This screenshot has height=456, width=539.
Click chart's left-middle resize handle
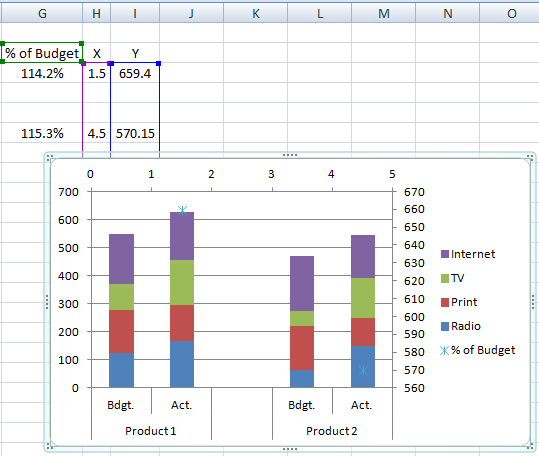coord(47,302)
